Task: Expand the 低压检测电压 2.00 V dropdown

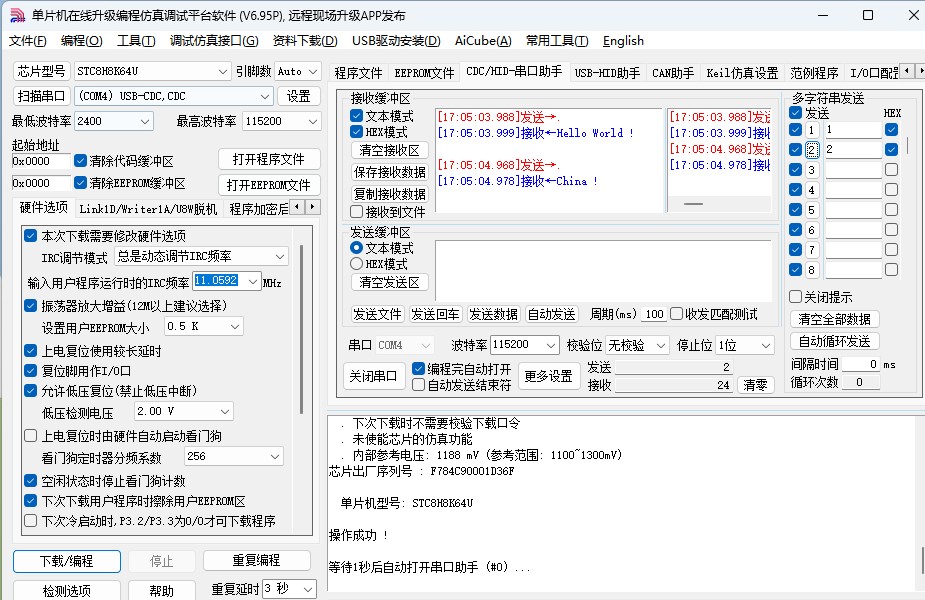Action: (225, 411)
